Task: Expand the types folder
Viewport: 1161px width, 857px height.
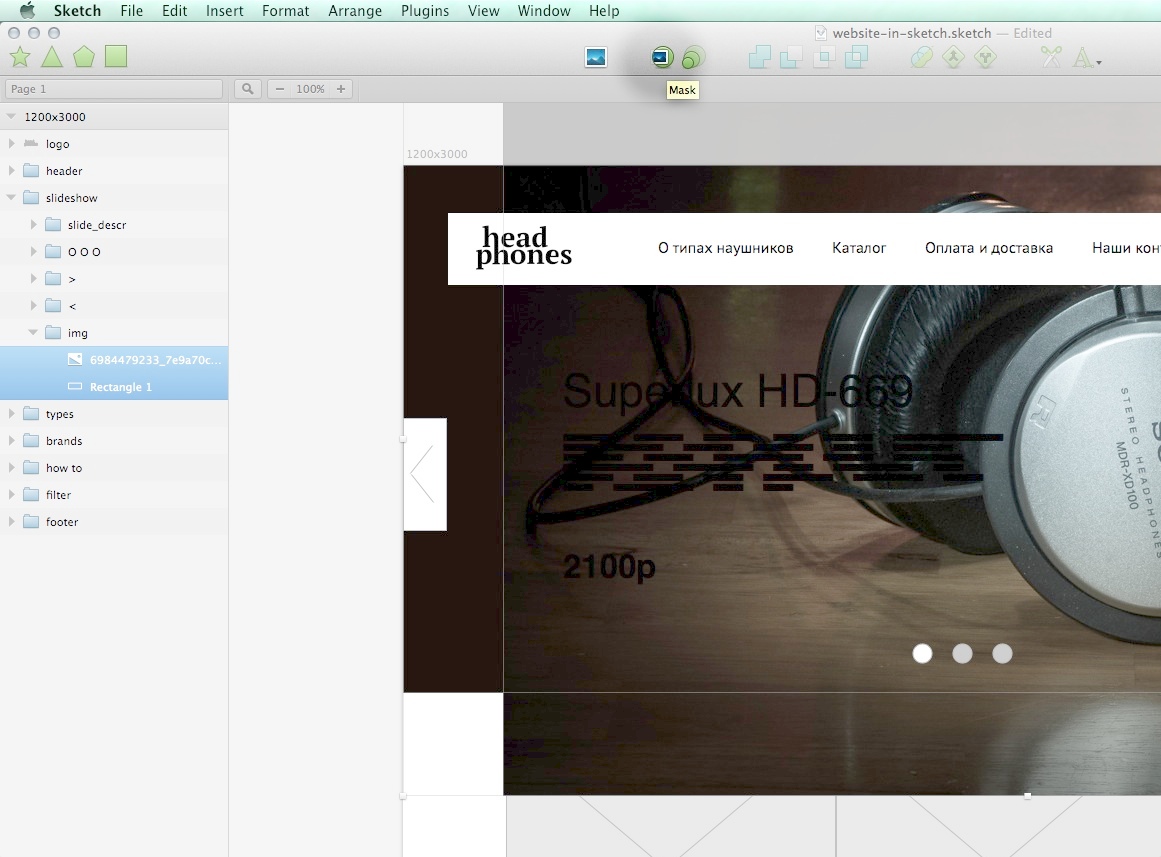Action: click(11, 413)
